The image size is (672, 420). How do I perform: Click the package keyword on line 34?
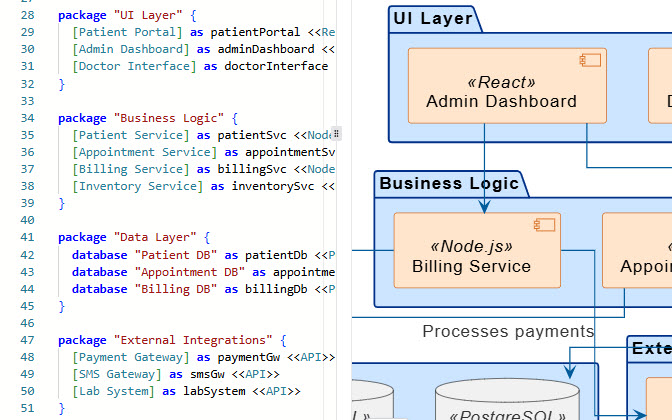pos(82,118)
